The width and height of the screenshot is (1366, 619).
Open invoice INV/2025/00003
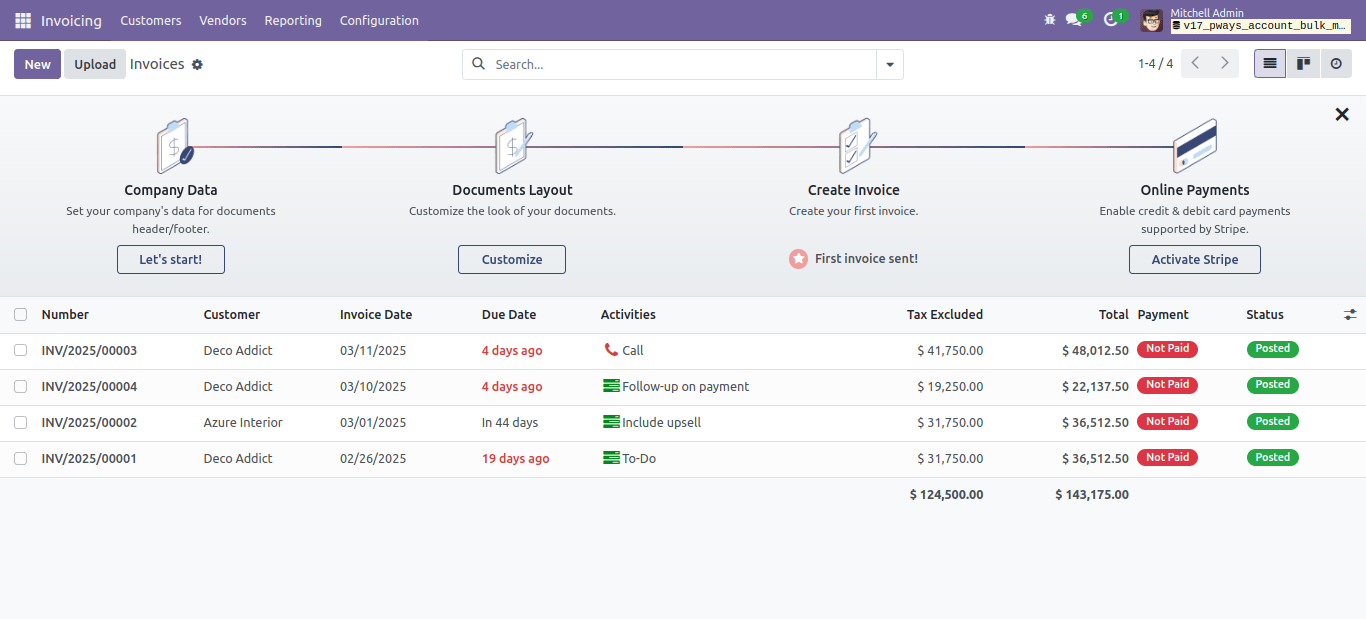(89, 350)
